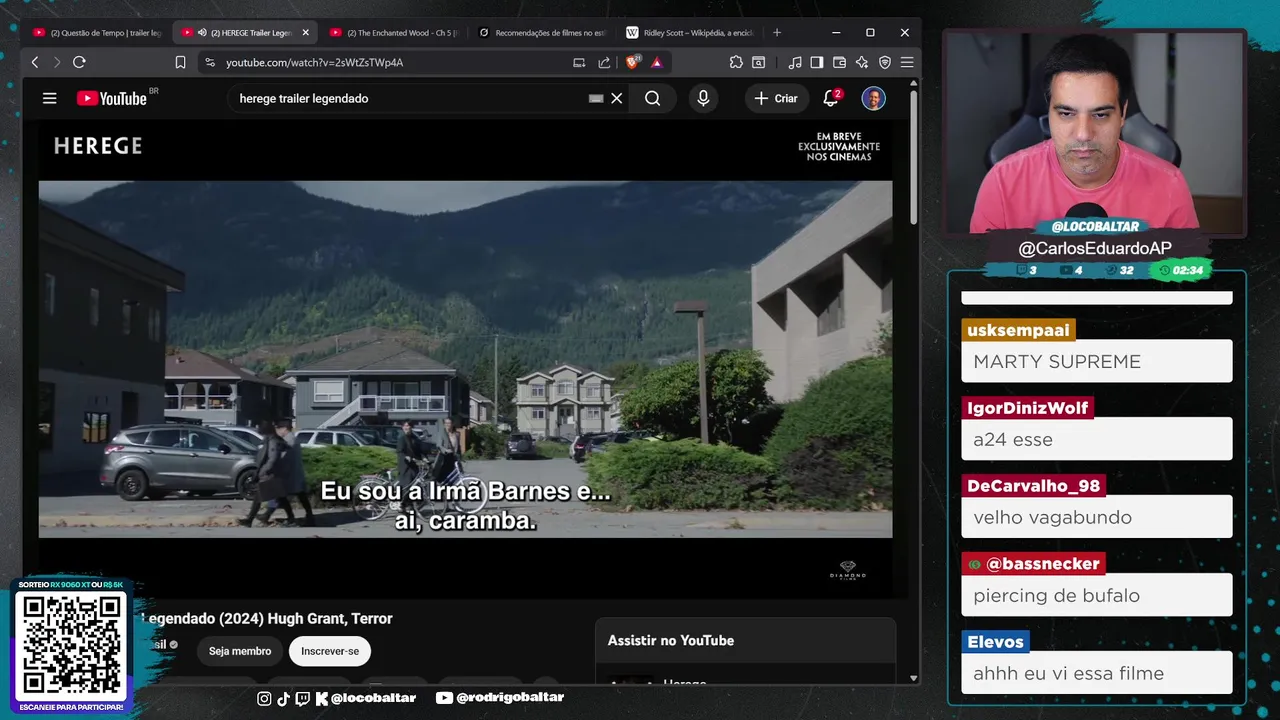Switch to Questão de Tempo trailer tab
Viewport: 1280px width, 720px height.
97,32
